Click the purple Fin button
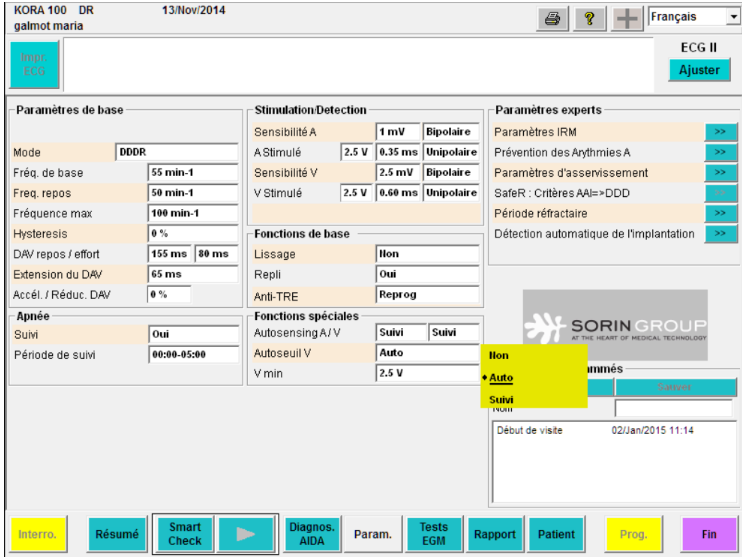742x559 pixels. [x=708, y=534]
